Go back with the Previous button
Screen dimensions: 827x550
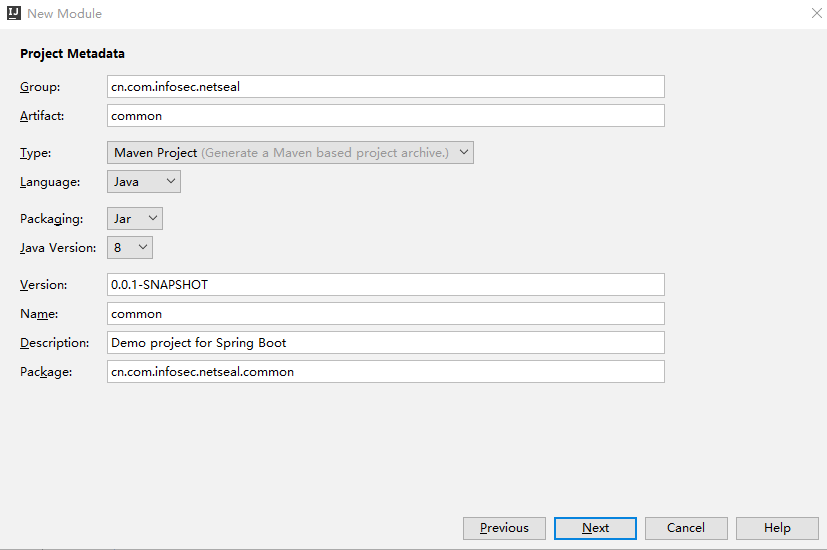[x=504, y=528]
